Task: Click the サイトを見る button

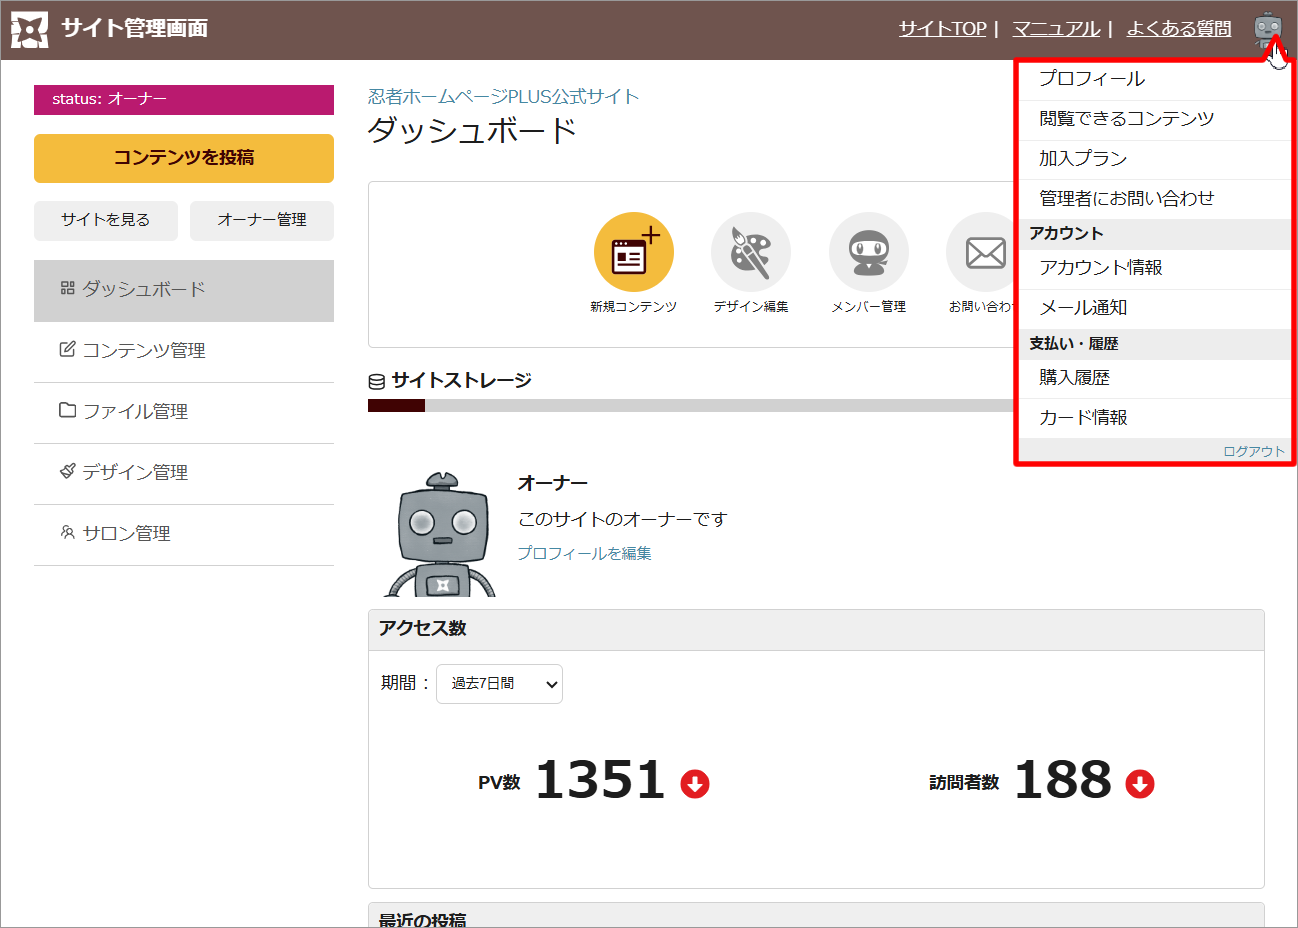Action: pyautogui.click(x=106, y=220)
